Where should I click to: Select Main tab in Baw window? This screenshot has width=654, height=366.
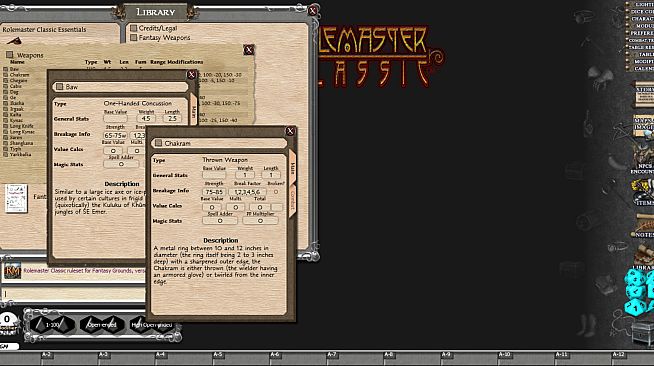click(194, 110)
